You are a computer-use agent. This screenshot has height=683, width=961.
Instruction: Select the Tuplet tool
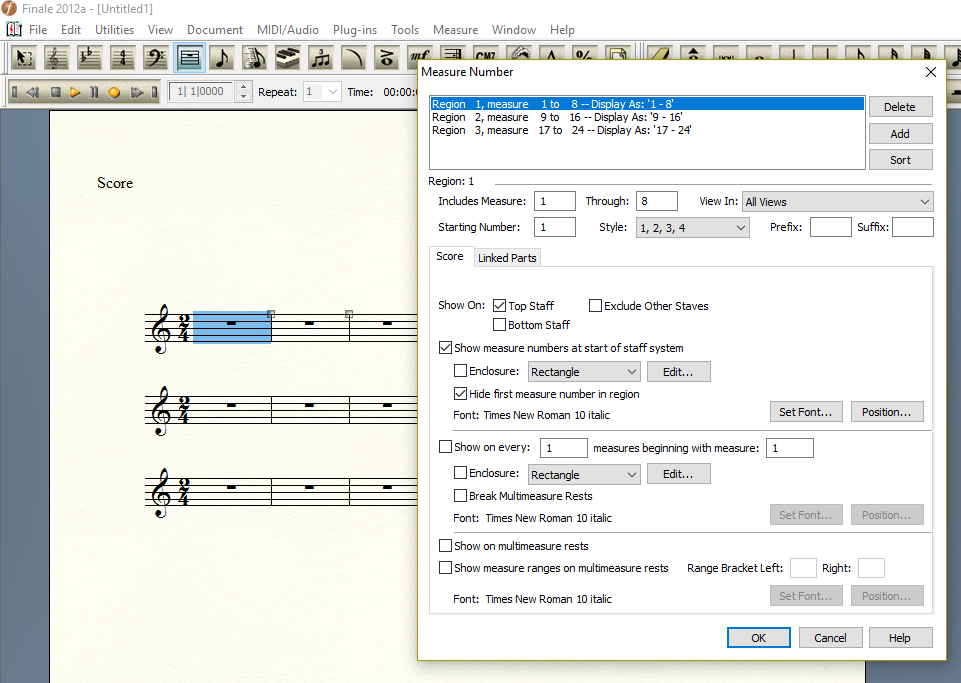(x=320, y=58)
